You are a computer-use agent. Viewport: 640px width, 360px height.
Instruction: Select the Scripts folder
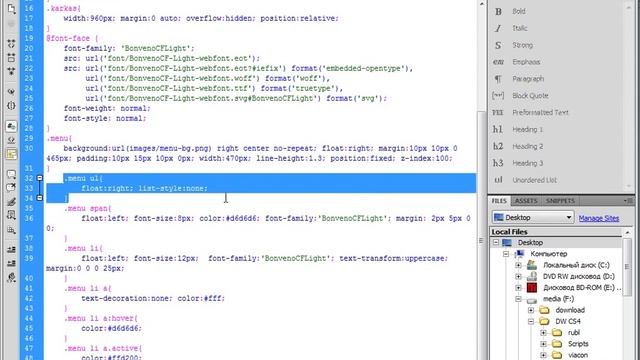[578, 344]
